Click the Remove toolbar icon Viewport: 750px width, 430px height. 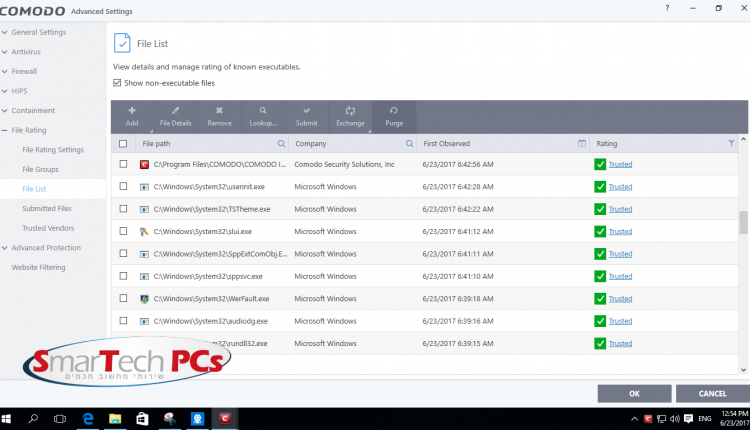click(x=219, y=110)
